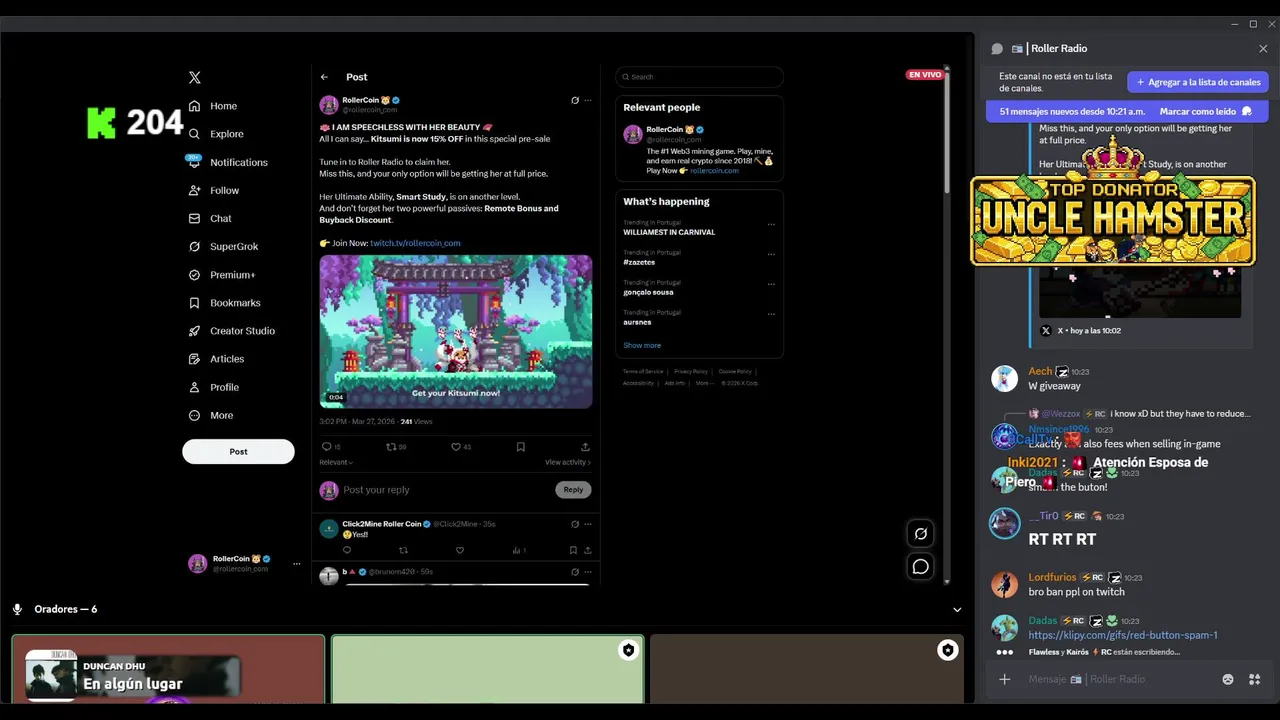Click the plus attach icon in message bar

tap(1005, 679)
